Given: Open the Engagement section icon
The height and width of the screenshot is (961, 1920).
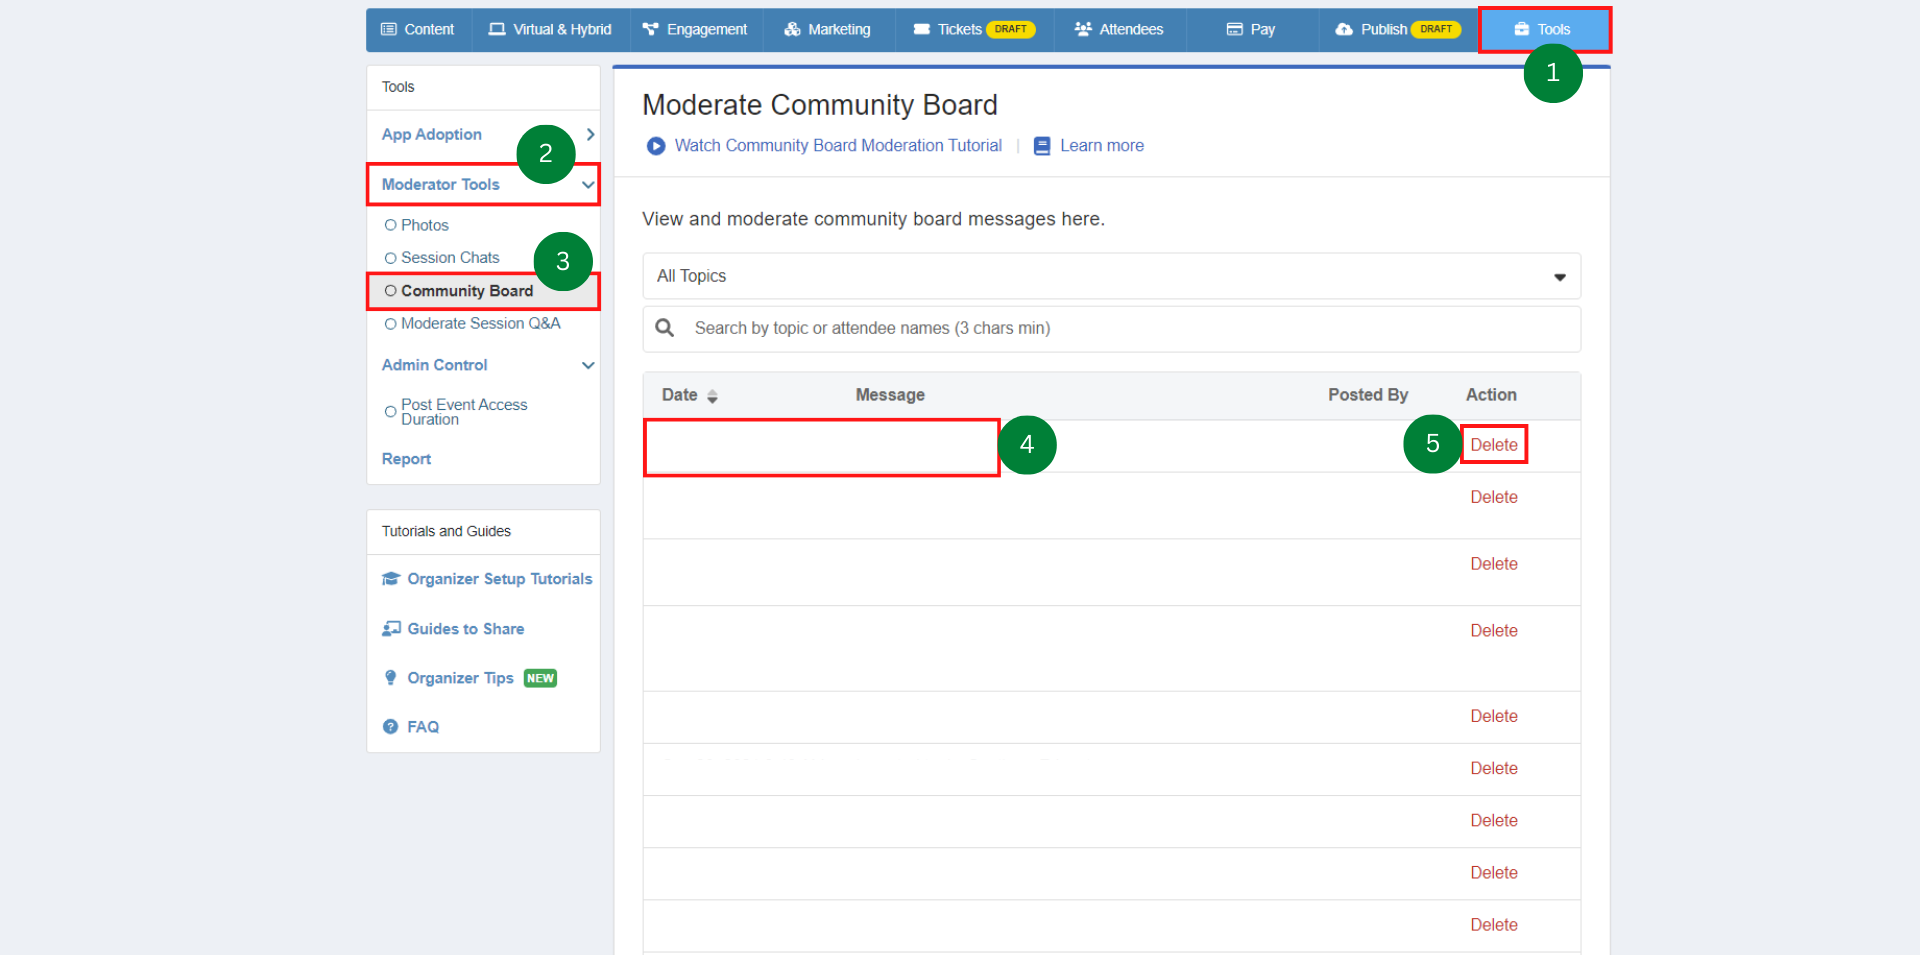Looking at the screenshot, I should (652, 29).
